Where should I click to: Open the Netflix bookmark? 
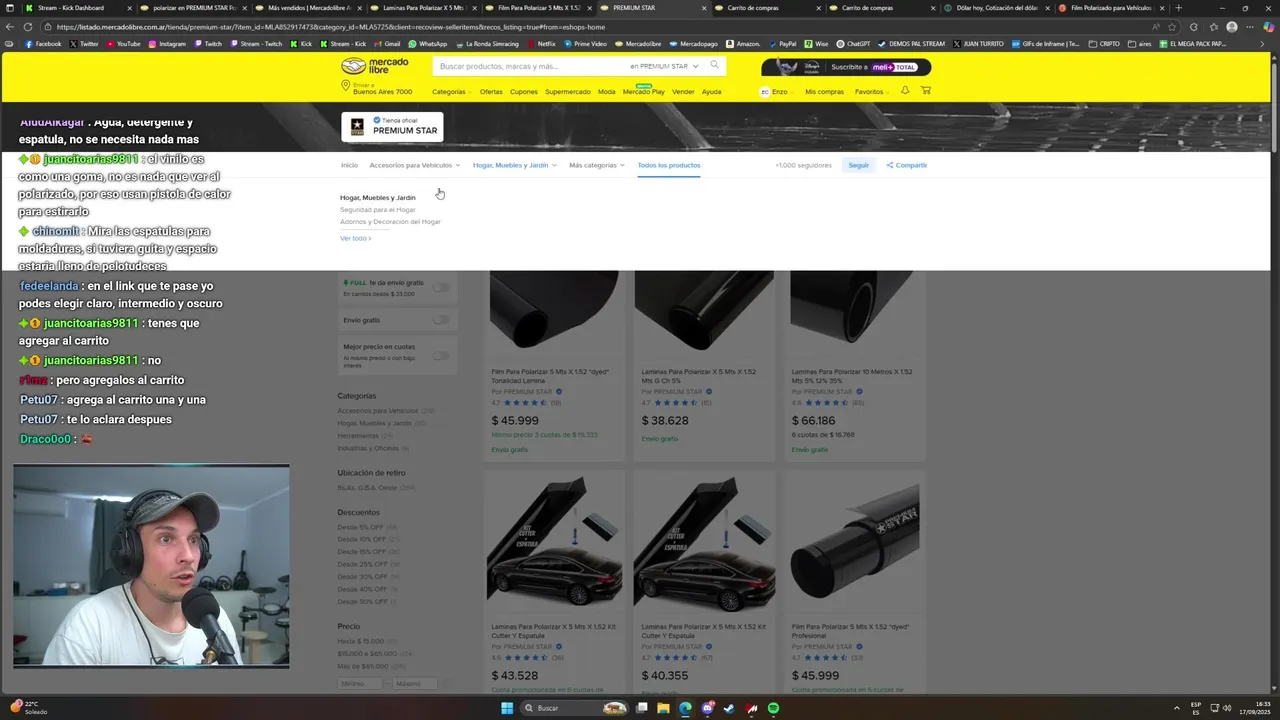pos(541,44)
